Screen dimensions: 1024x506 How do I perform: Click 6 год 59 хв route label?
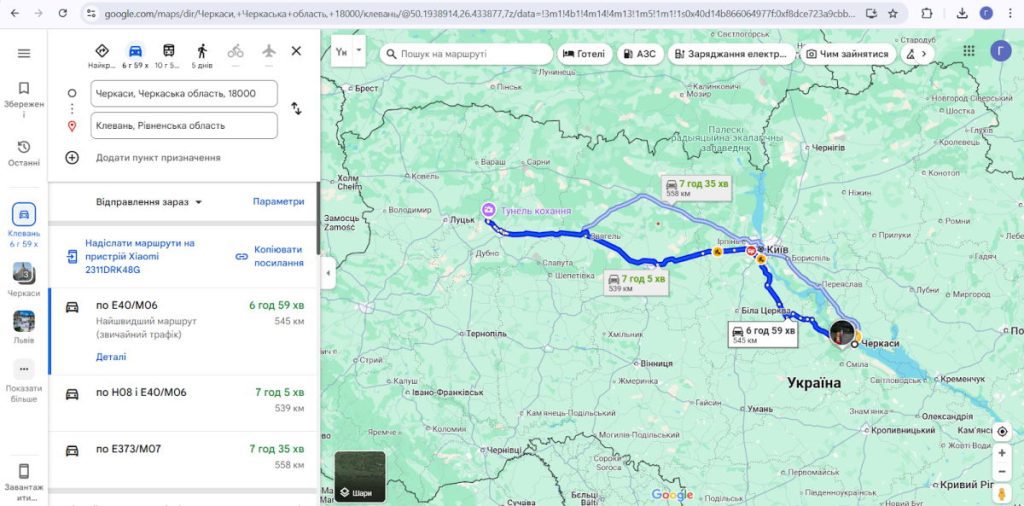pyautogui.click(x=763, y=335)
